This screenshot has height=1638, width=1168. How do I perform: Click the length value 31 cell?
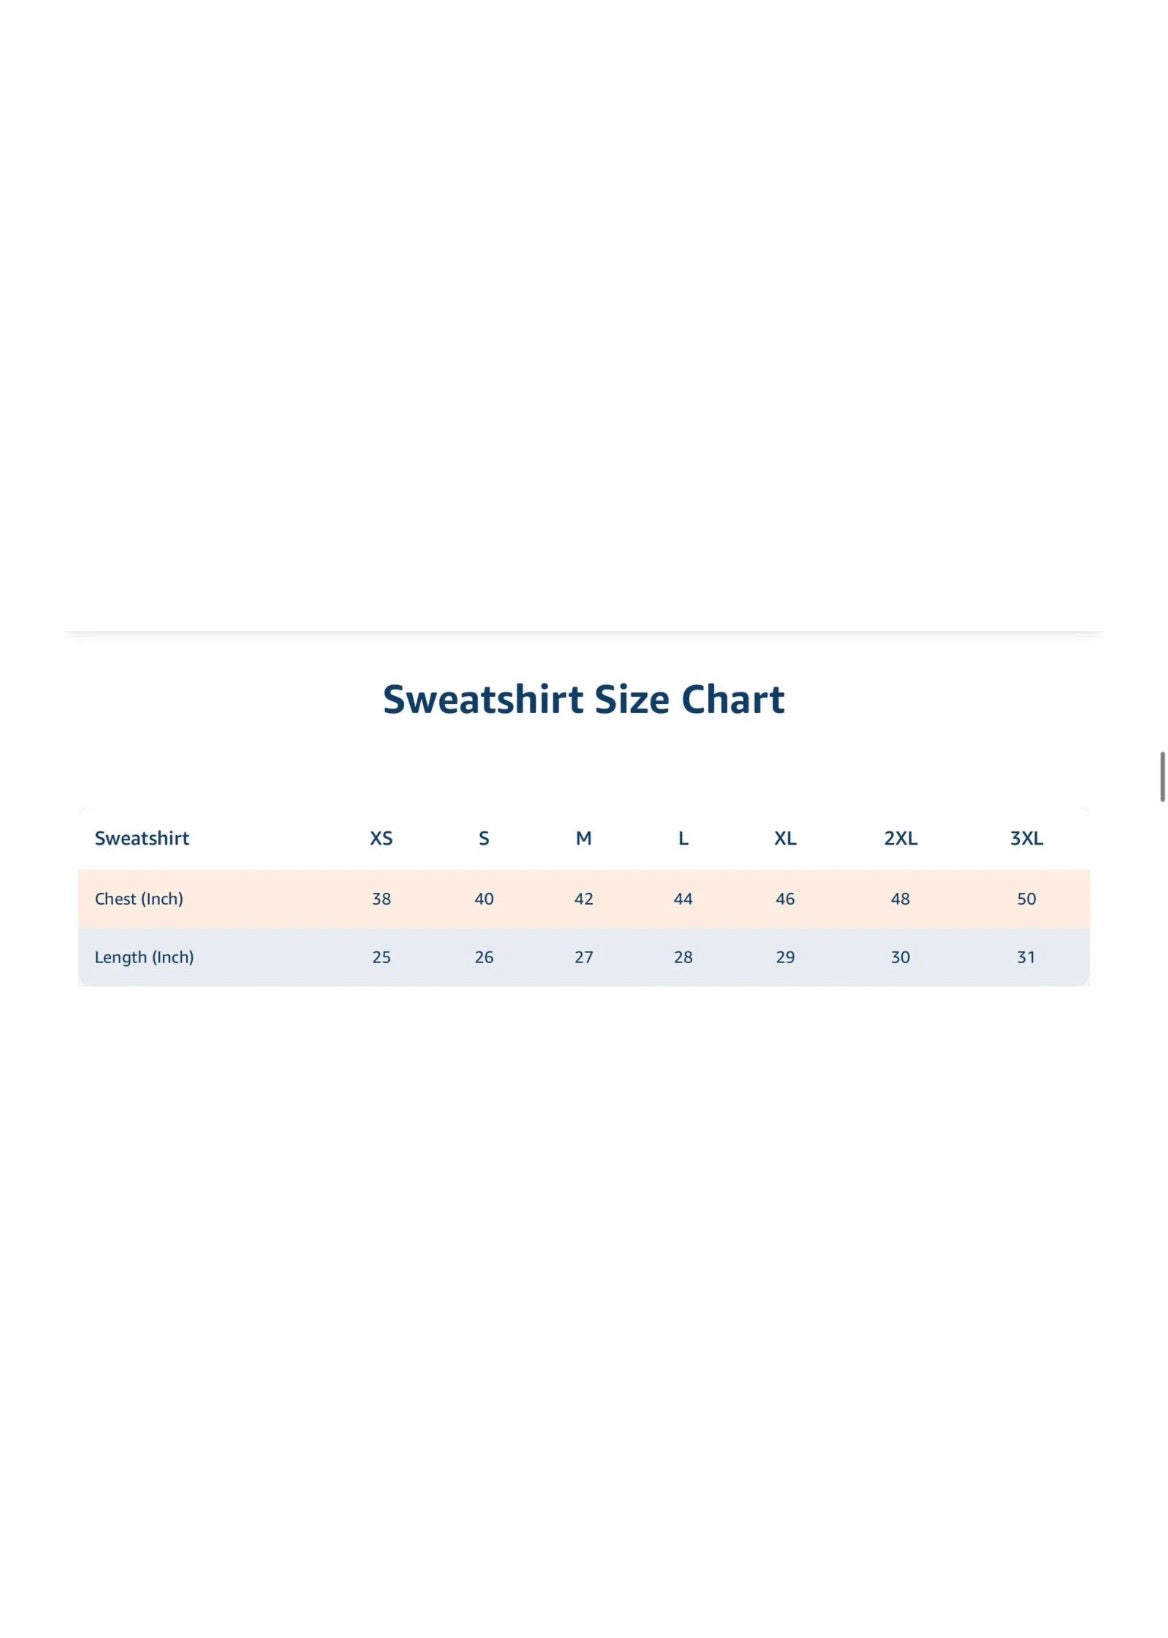[x=1026, y=957]
